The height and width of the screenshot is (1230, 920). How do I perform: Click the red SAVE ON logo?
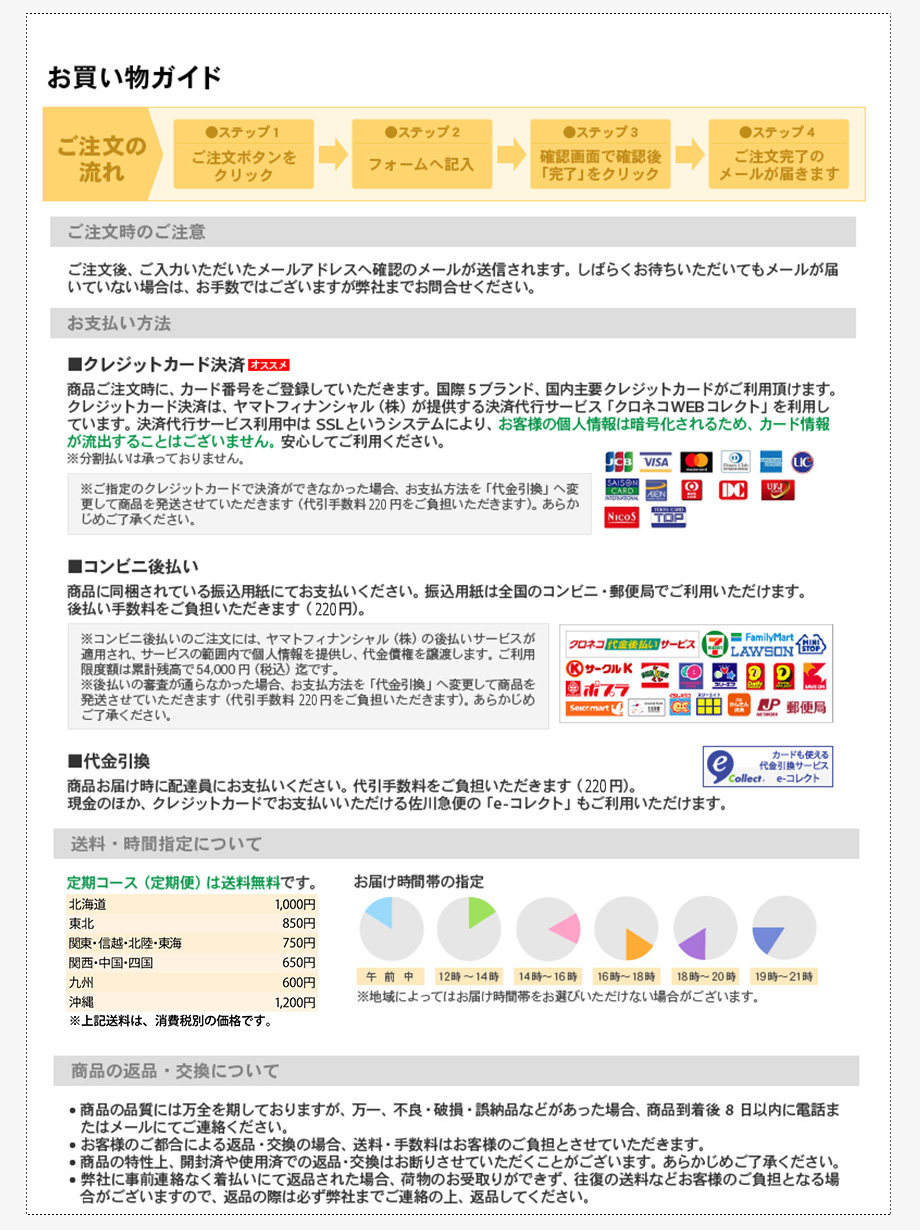pyautogui.click(x=814, y=677)
